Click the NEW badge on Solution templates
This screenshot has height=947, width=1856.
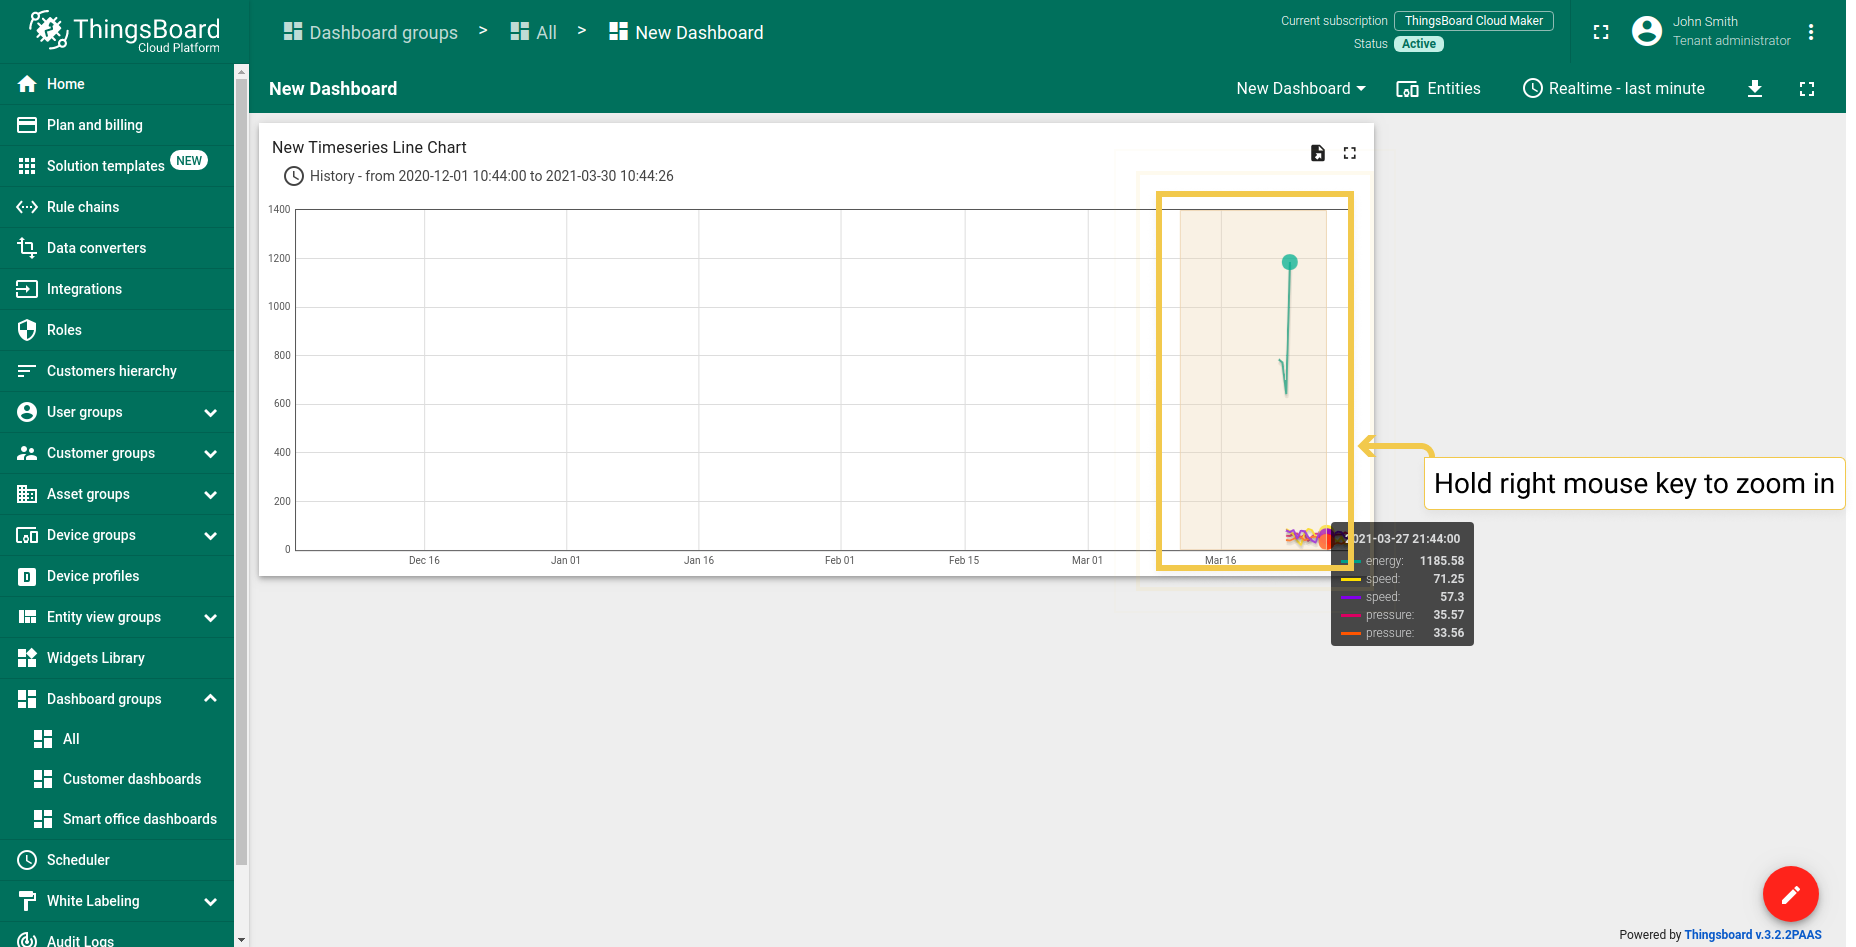tap(189, 160)
